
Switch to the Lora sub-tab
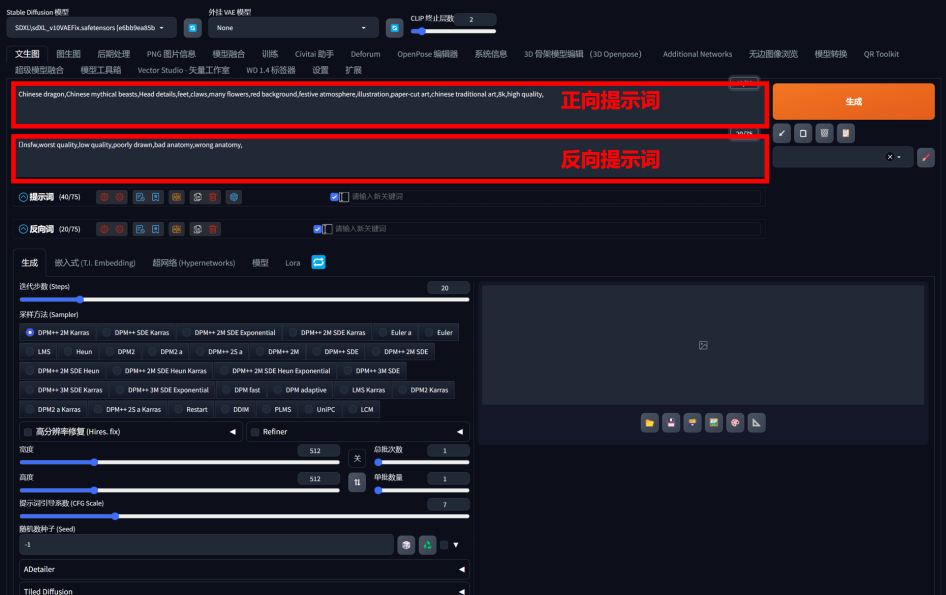point(293,262)
